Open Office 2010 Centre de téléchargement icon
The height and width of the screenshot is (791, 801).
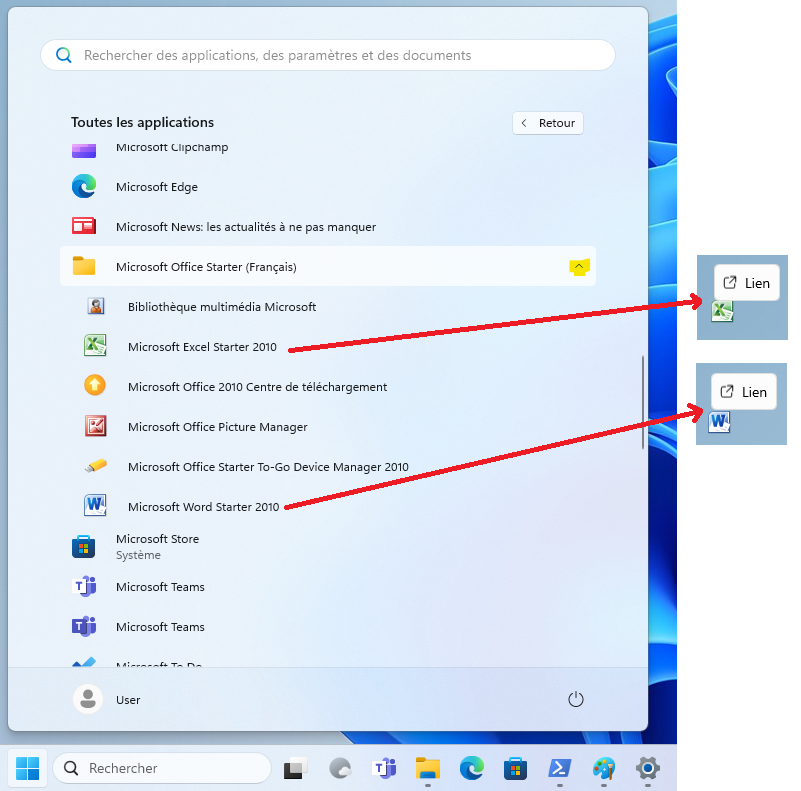coord(95,385)
